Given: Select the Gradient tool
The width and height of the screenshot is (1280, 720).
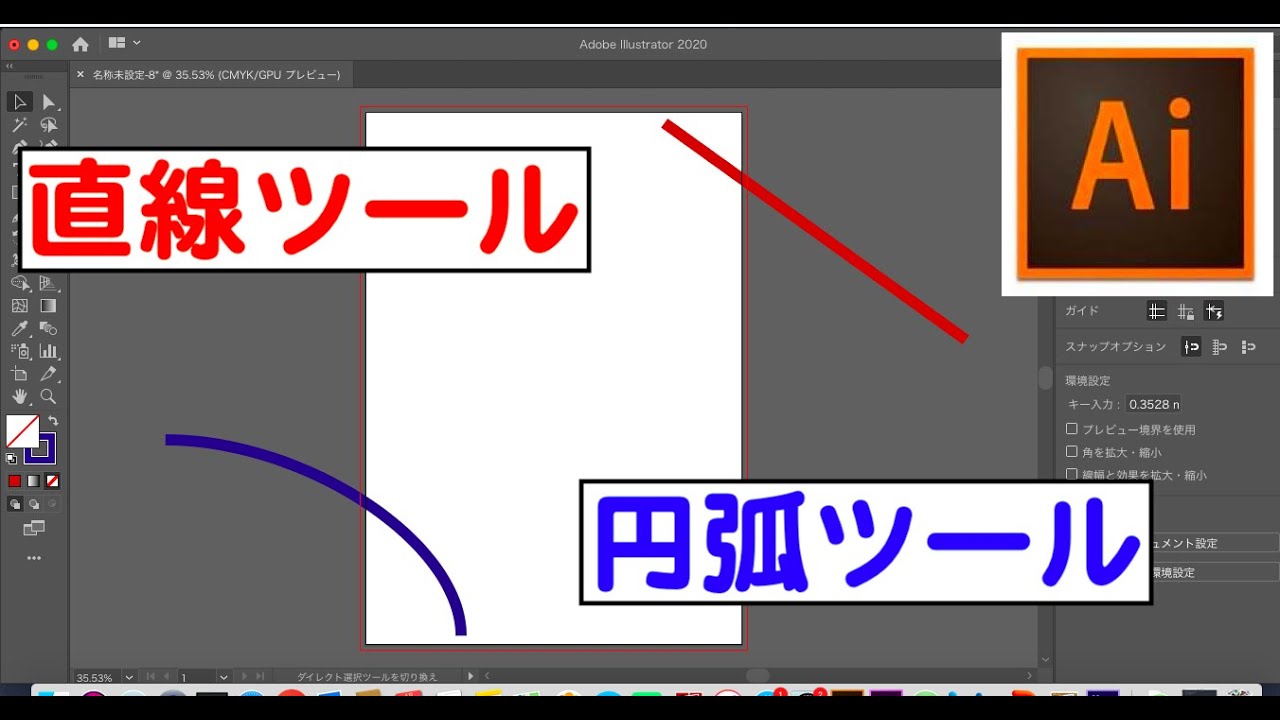Looking at the screenshot, I should 48,306.
